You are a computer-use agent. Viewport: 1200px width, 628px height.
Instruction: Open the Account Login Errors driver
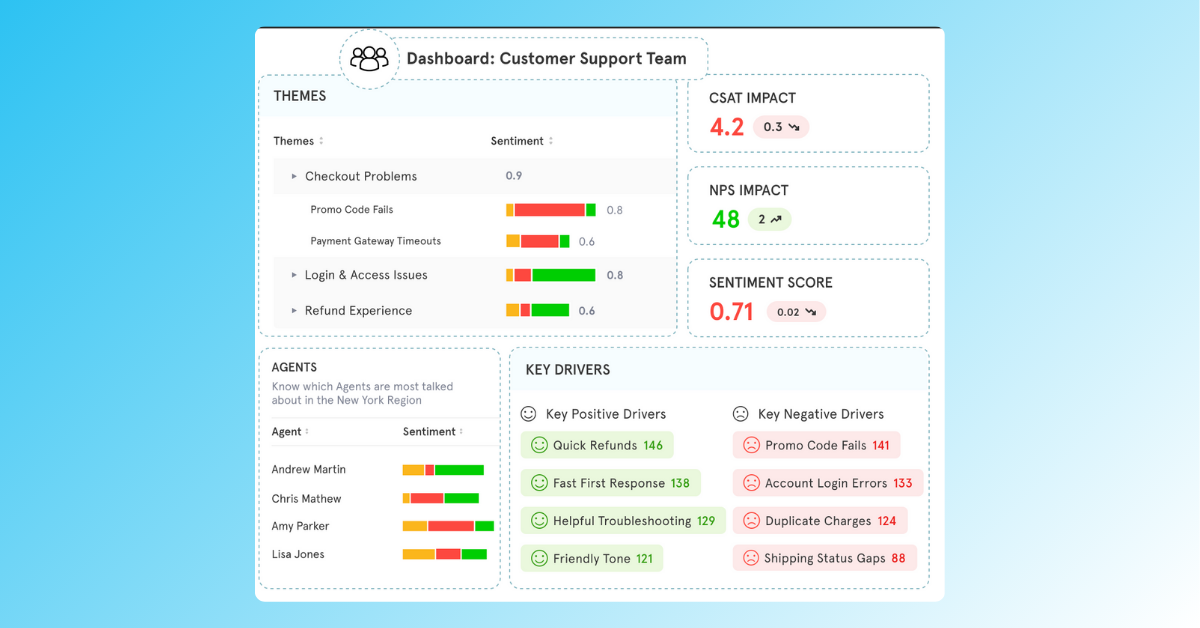click(828, 483)
